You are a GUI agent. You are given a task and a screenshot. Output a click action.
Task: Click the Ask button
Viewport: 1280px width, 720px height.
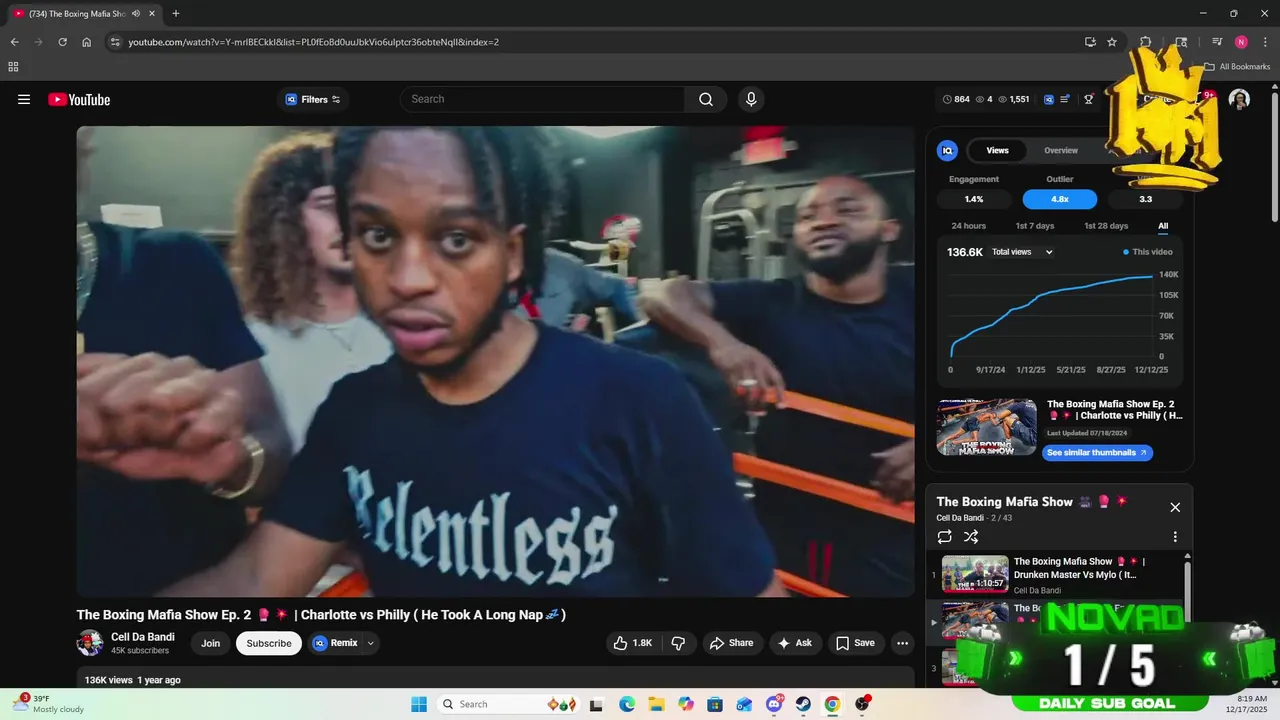795,643
